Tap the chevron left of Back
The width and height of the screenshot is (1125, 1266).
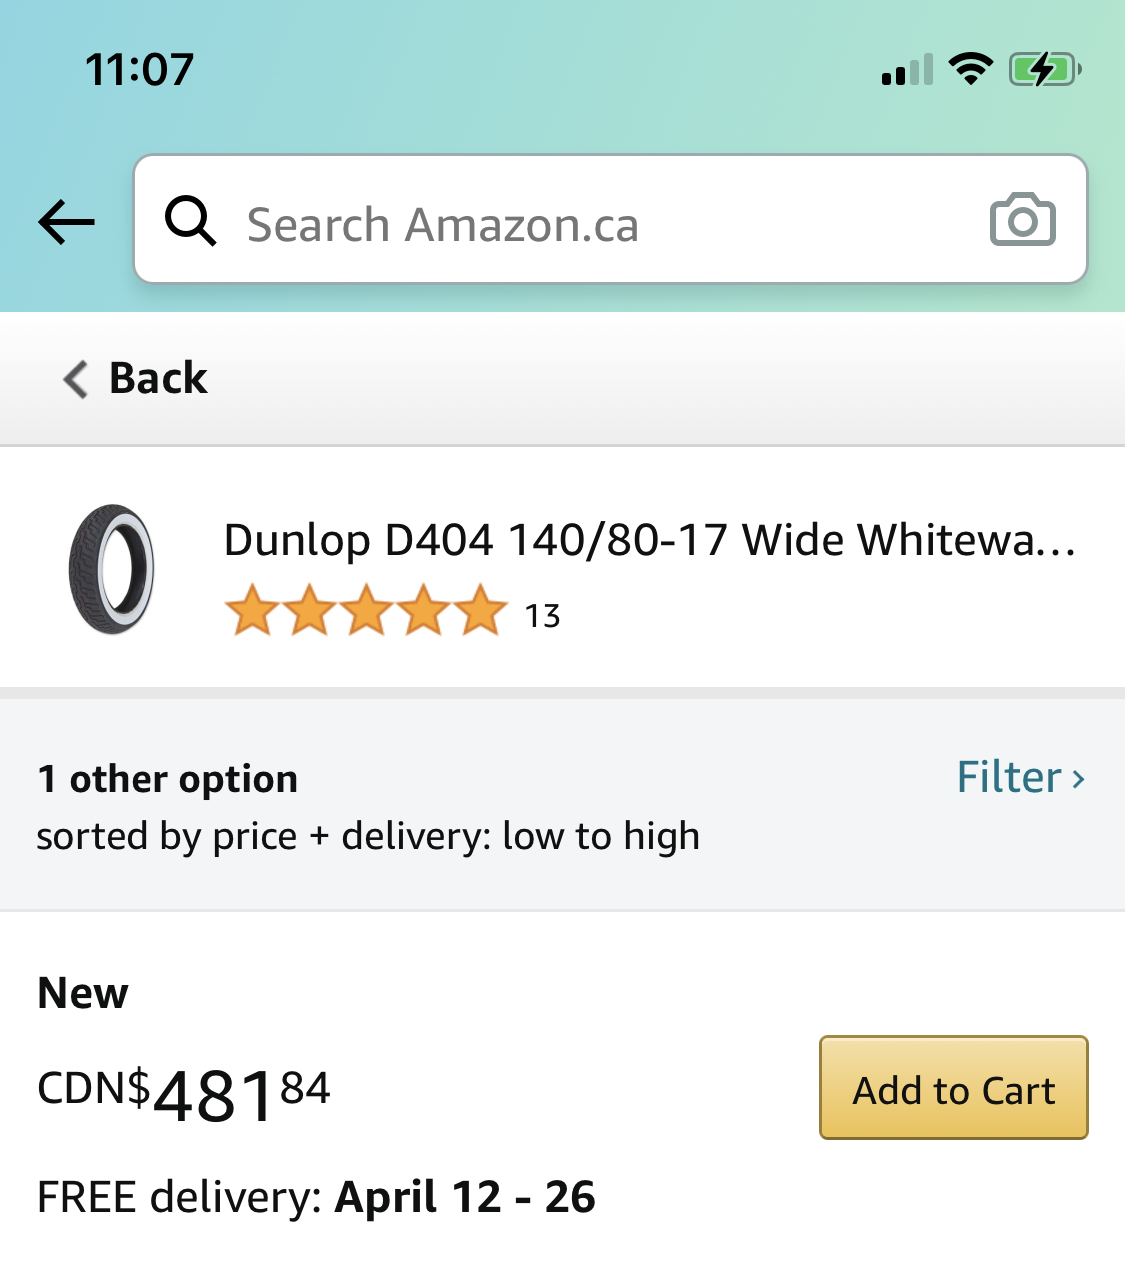pos(75,379)
